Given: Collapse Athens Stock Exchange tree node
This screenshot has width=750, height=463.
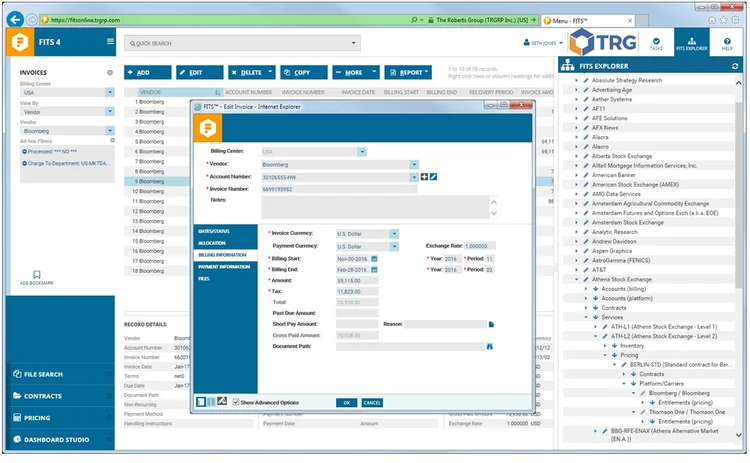Looking at the screenshot, I should pyautogui.click(x=576, y=280).
